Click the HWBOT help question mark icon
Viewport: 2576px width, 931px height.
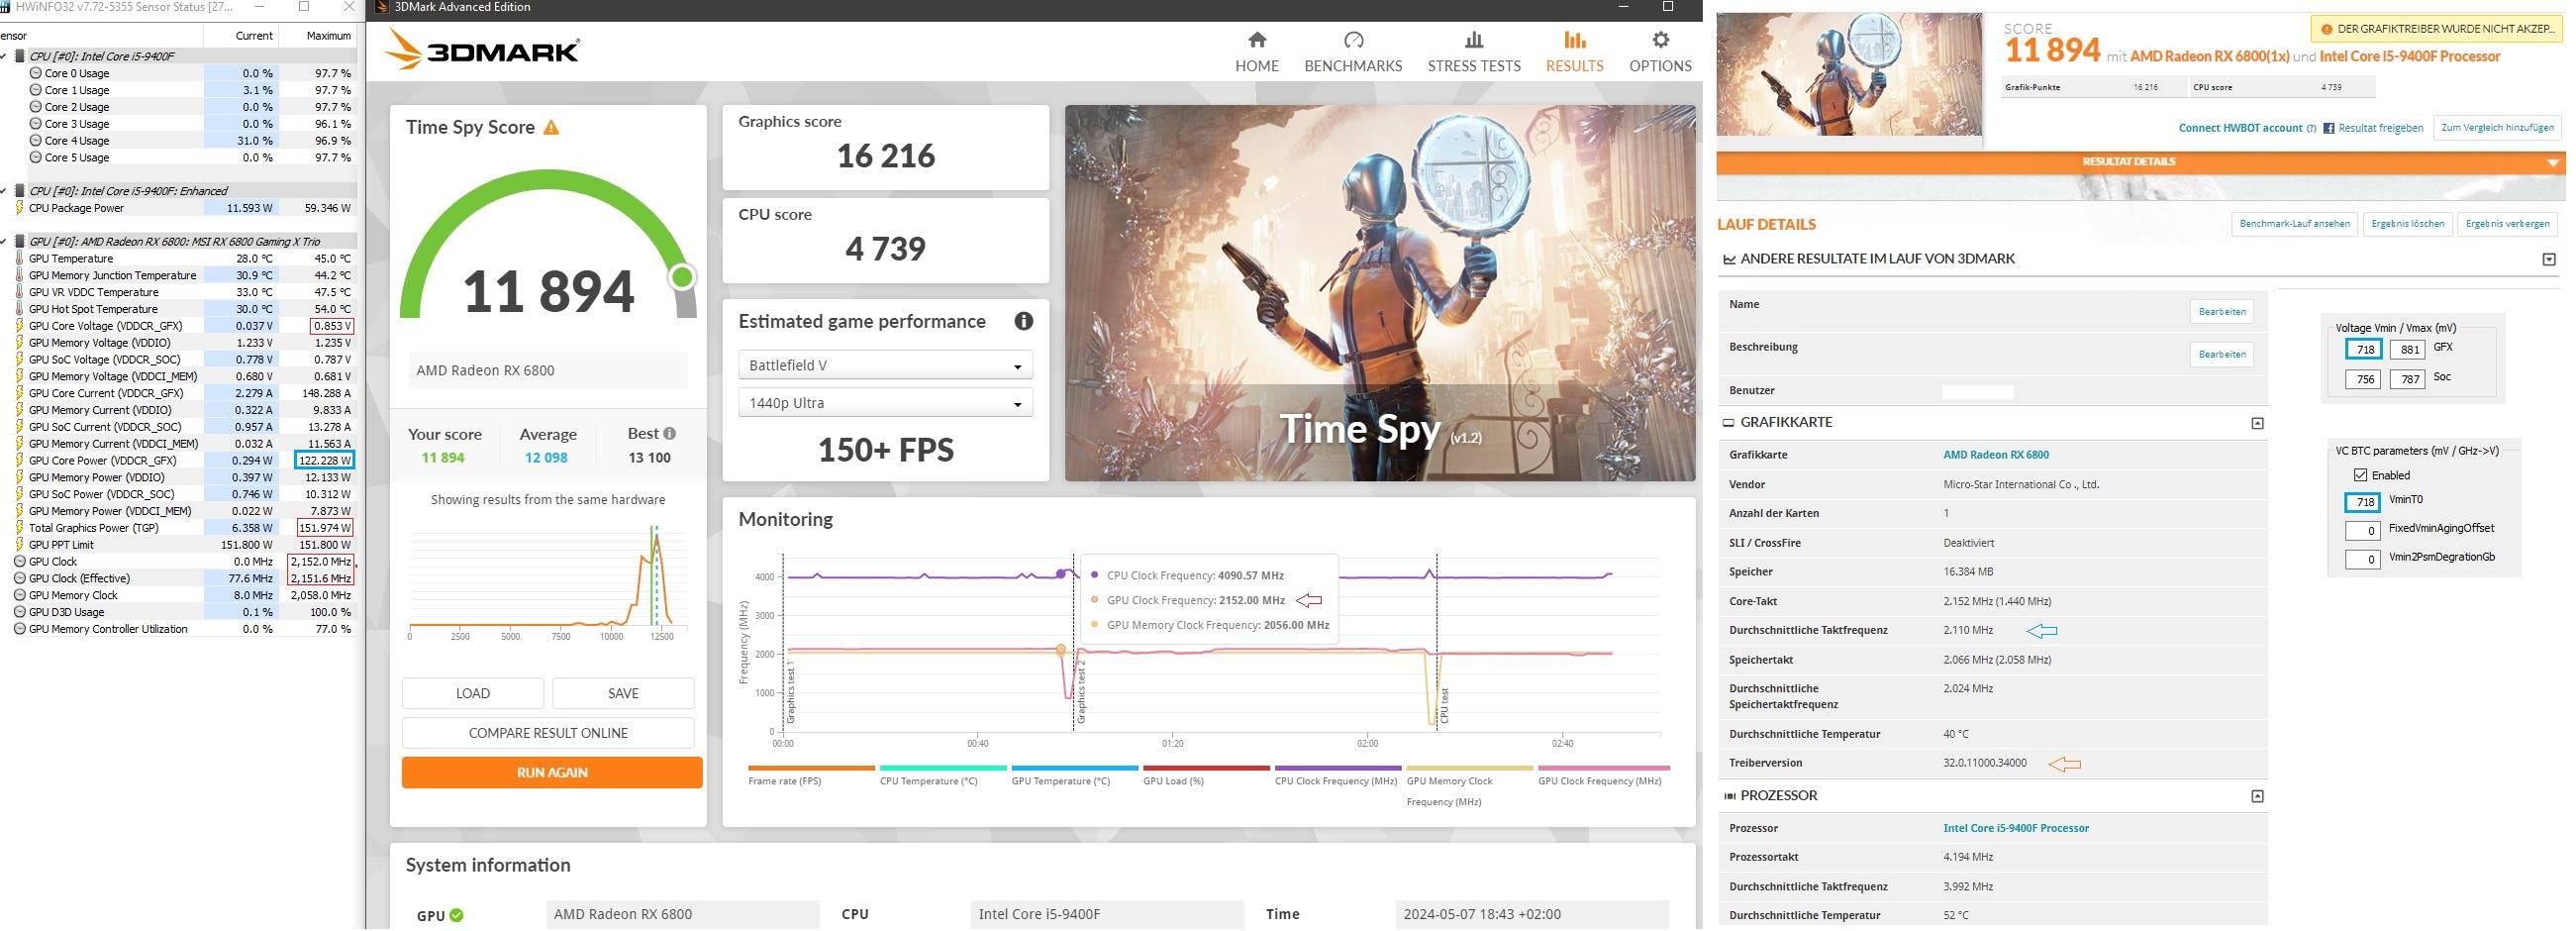(x=2311, y=128)
